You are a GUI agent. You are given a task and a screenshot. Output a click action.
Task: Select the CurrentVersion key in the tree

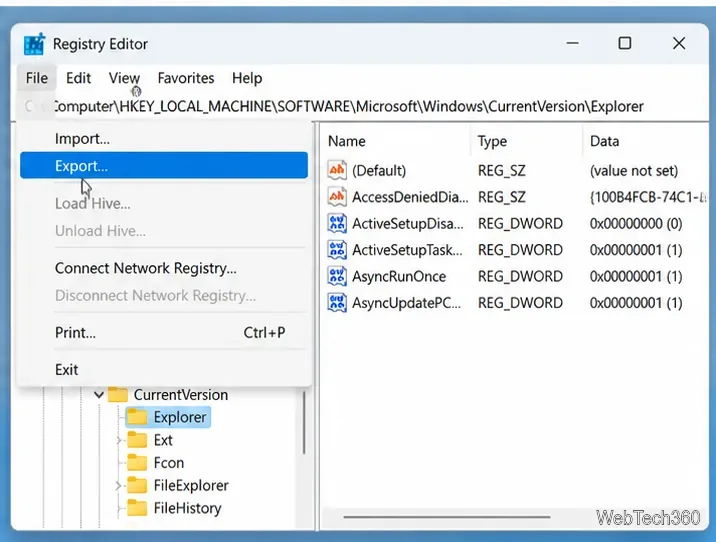tap(181, 395)
